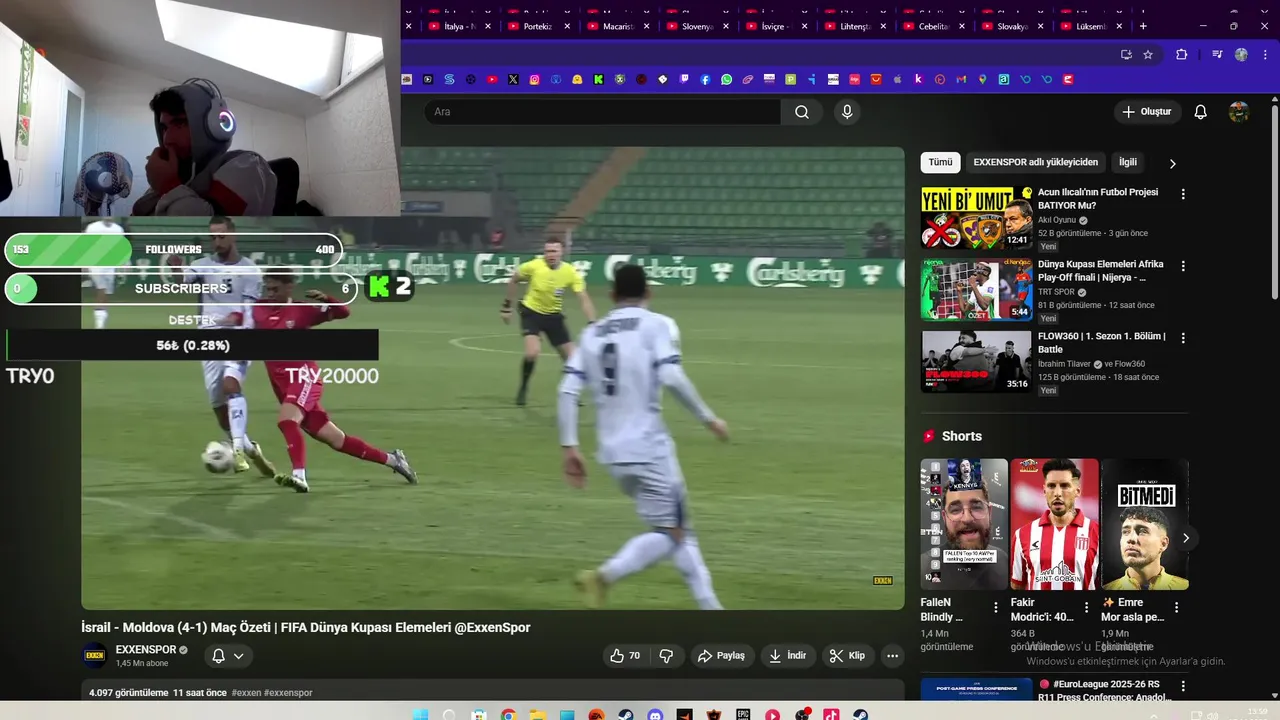Open the EXXENSPOR channel name link
The height and width of the screenshot is (720, 1280).
pyautogui.click(x=146, y=650)
